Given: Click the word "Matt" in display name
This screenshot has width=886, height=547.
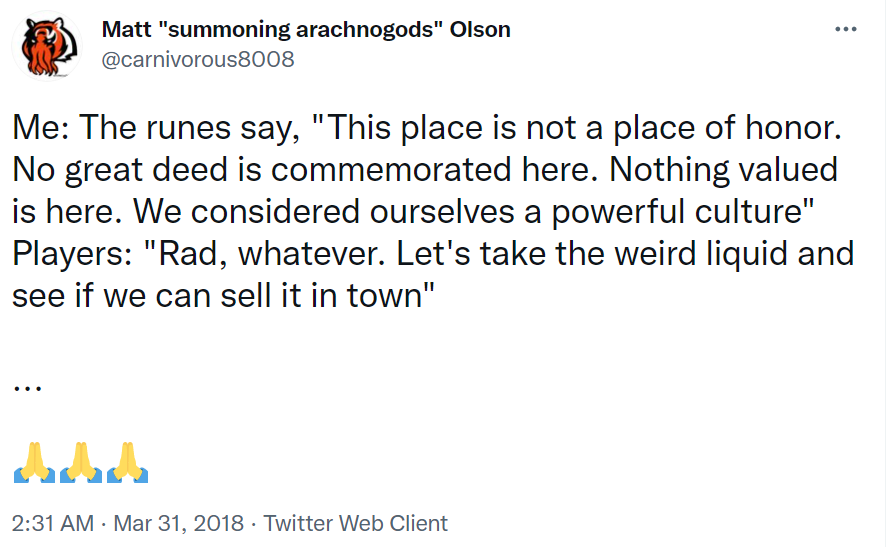Looking at the screenshot, I should click(x=124, y=30).
